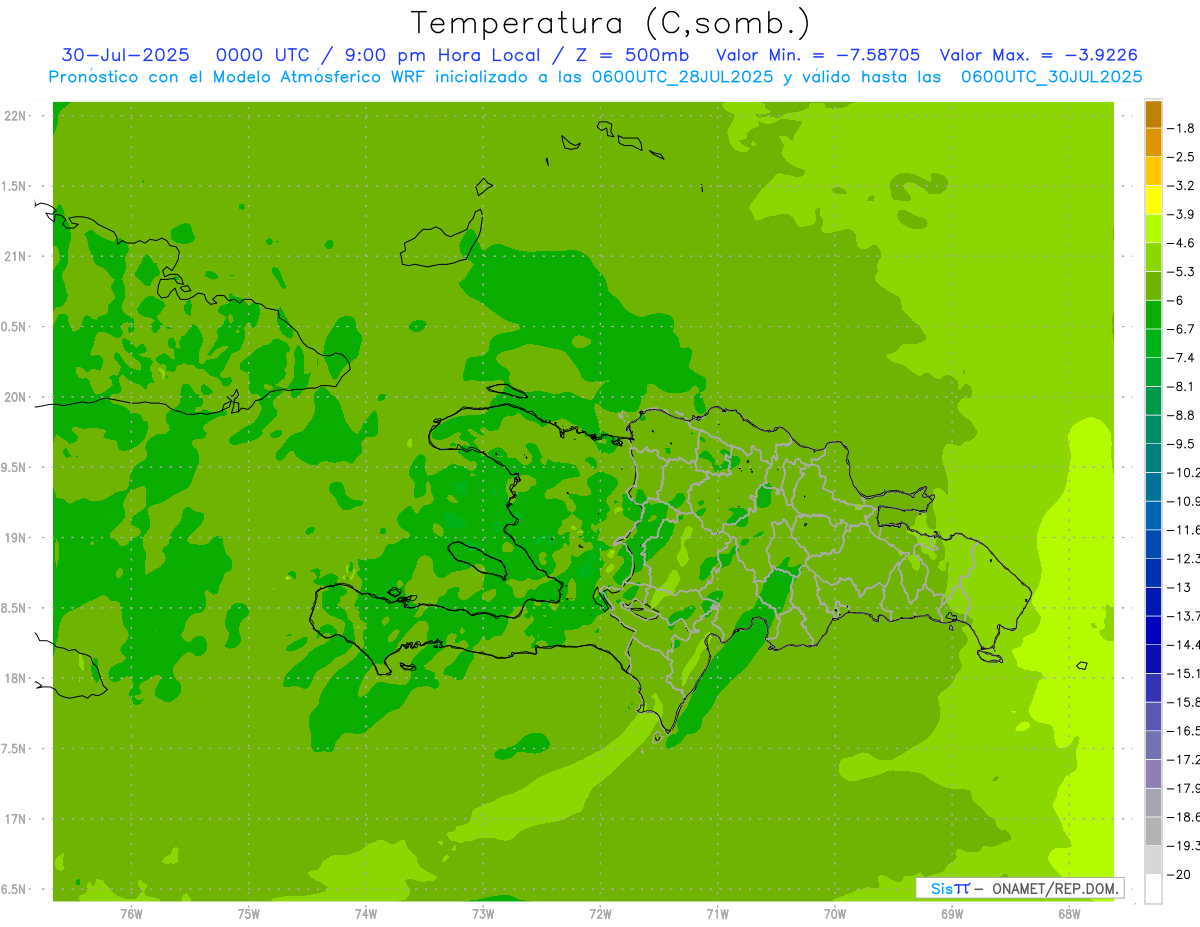This screenshot has width=1200, height=927.
Task: Click the 75W longitude label
Action: (x=248, y=914)
